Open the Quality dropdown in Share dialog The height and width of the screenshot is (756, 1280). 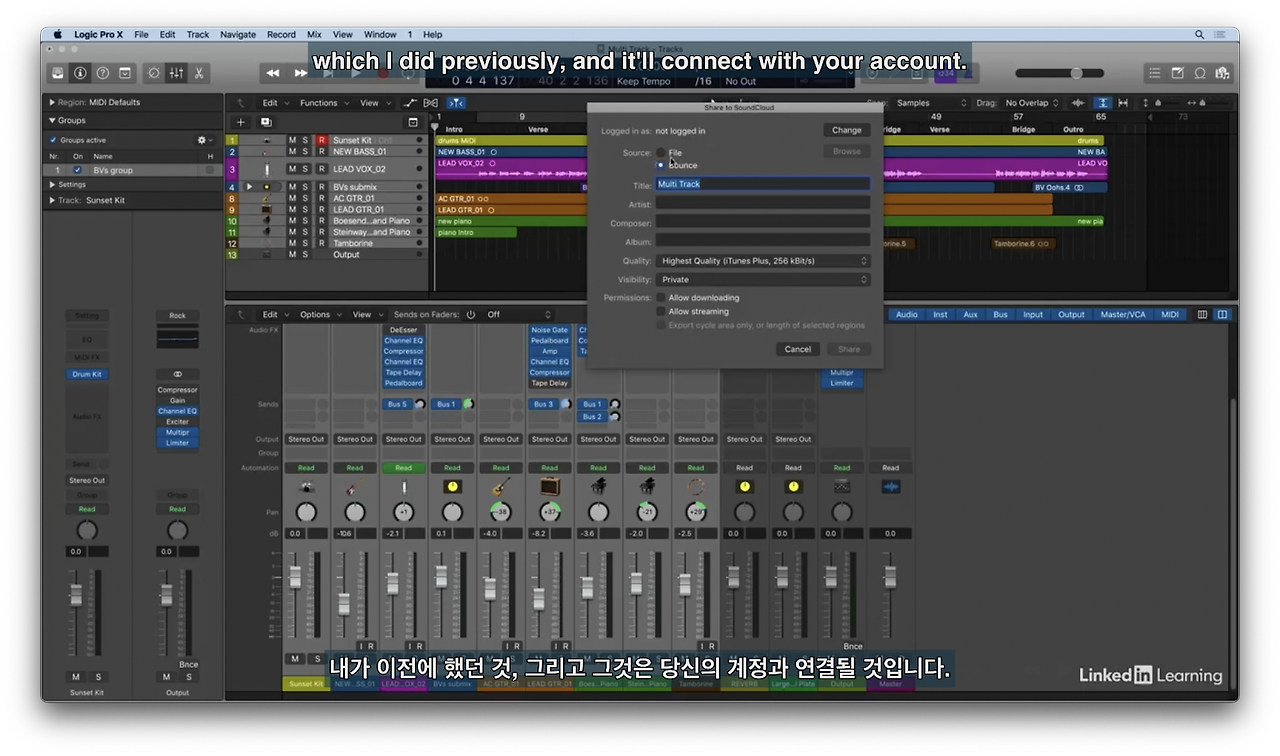(762, 261)
